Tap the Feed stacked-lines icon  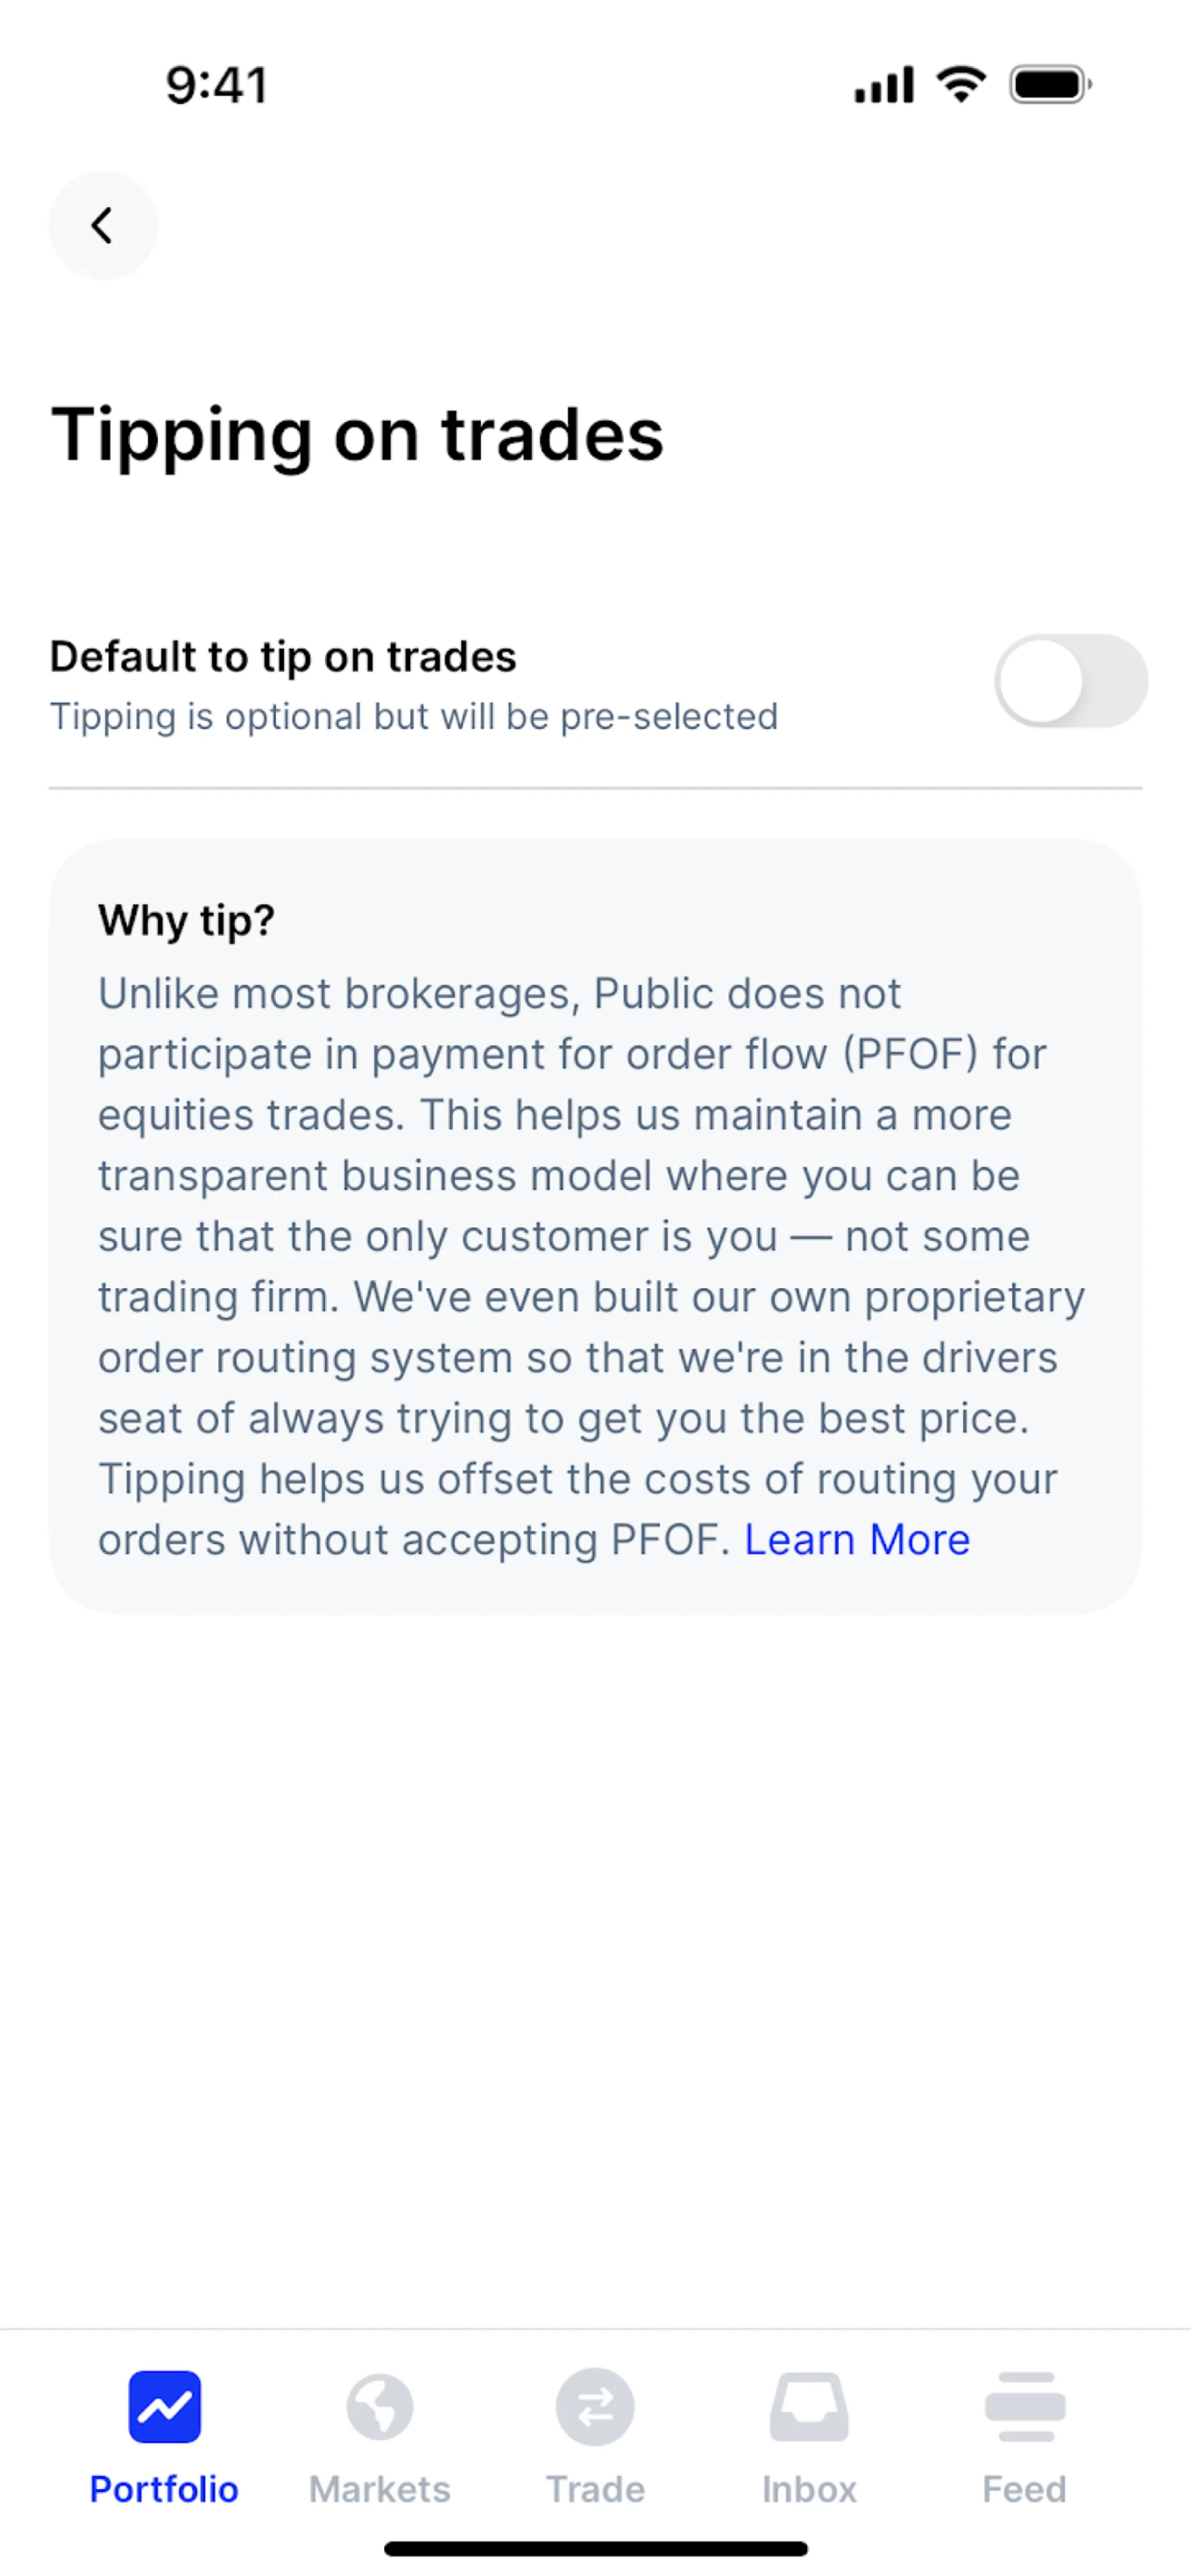pyautogui.click(x=1025, y=2406)
